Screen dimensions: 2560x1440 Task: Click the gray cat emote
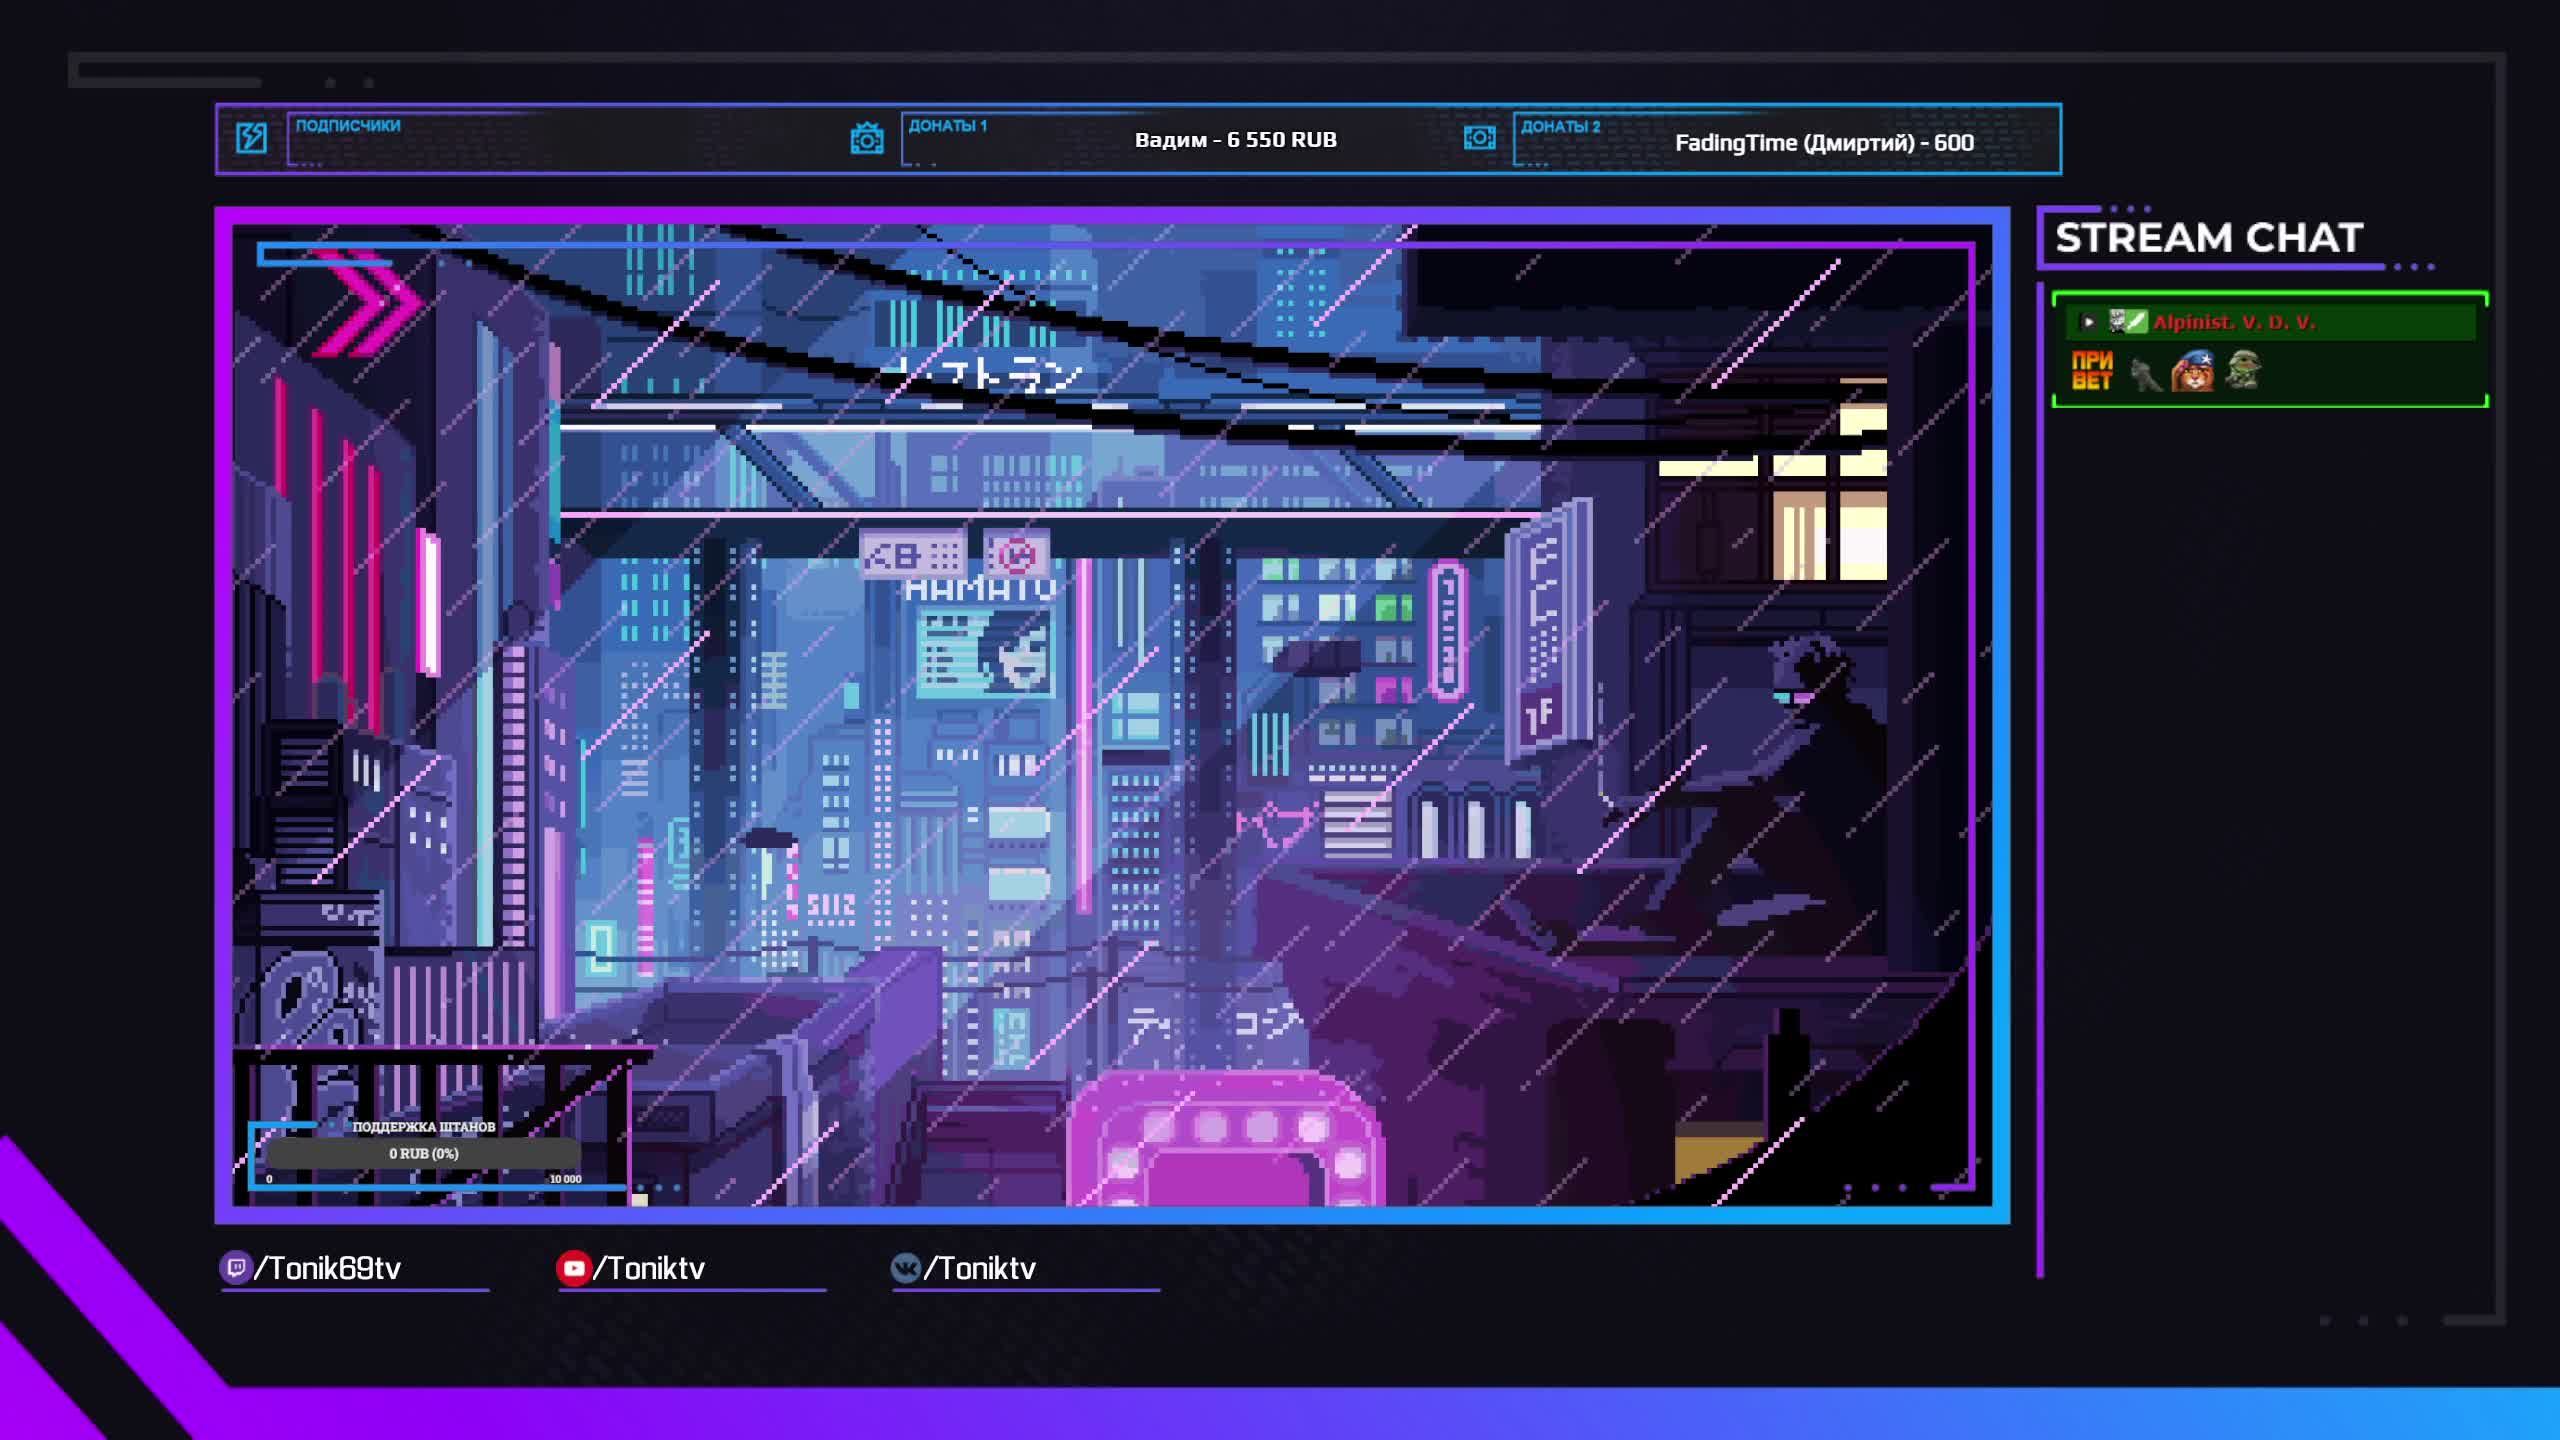(x=2144, y=374)
